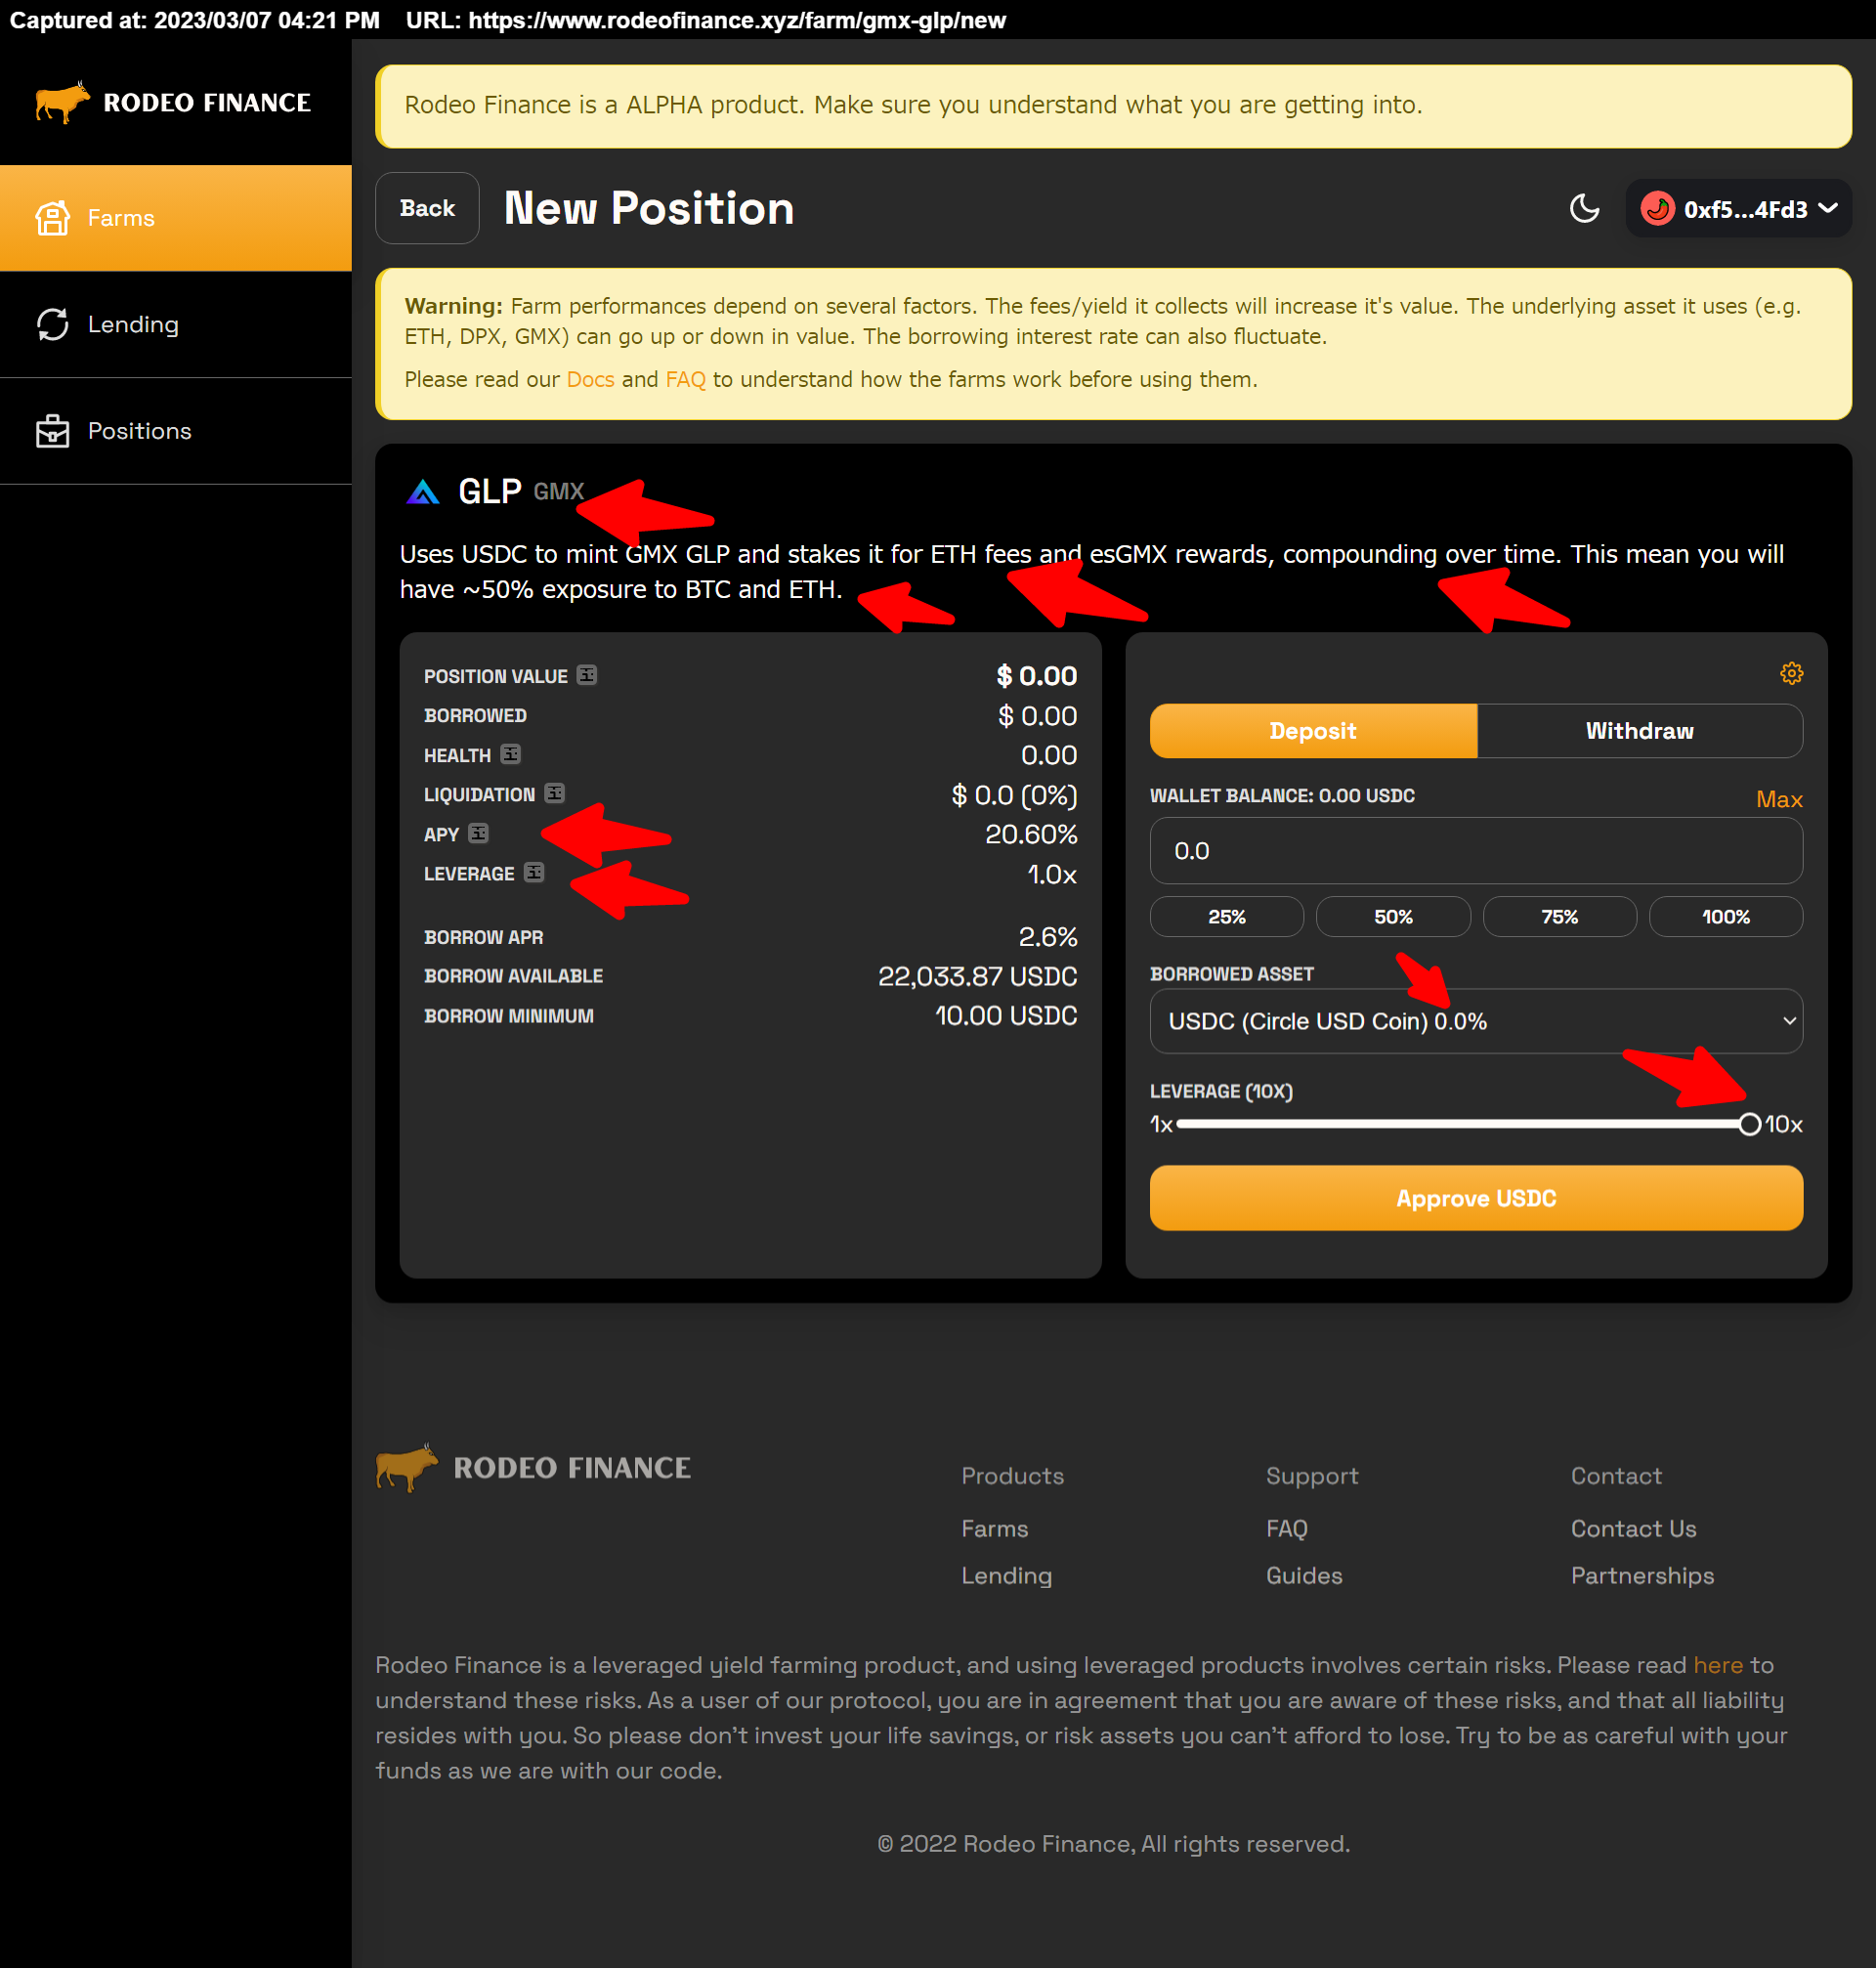Open the footer Partnerships link
Viewport: 1876px width, 1969px height.
click(x=1642, y=1575)
